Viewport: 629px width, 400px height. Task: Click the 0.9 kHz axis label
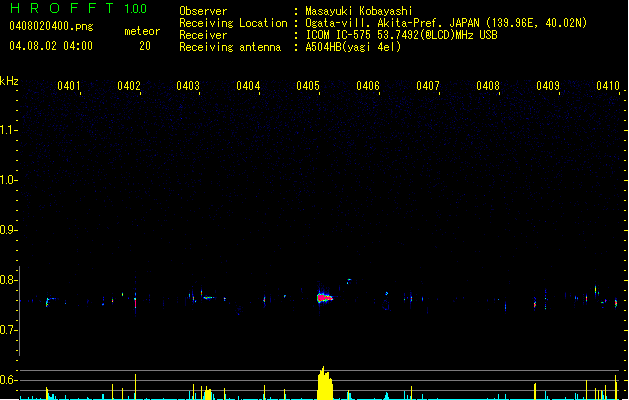[8, 229]
